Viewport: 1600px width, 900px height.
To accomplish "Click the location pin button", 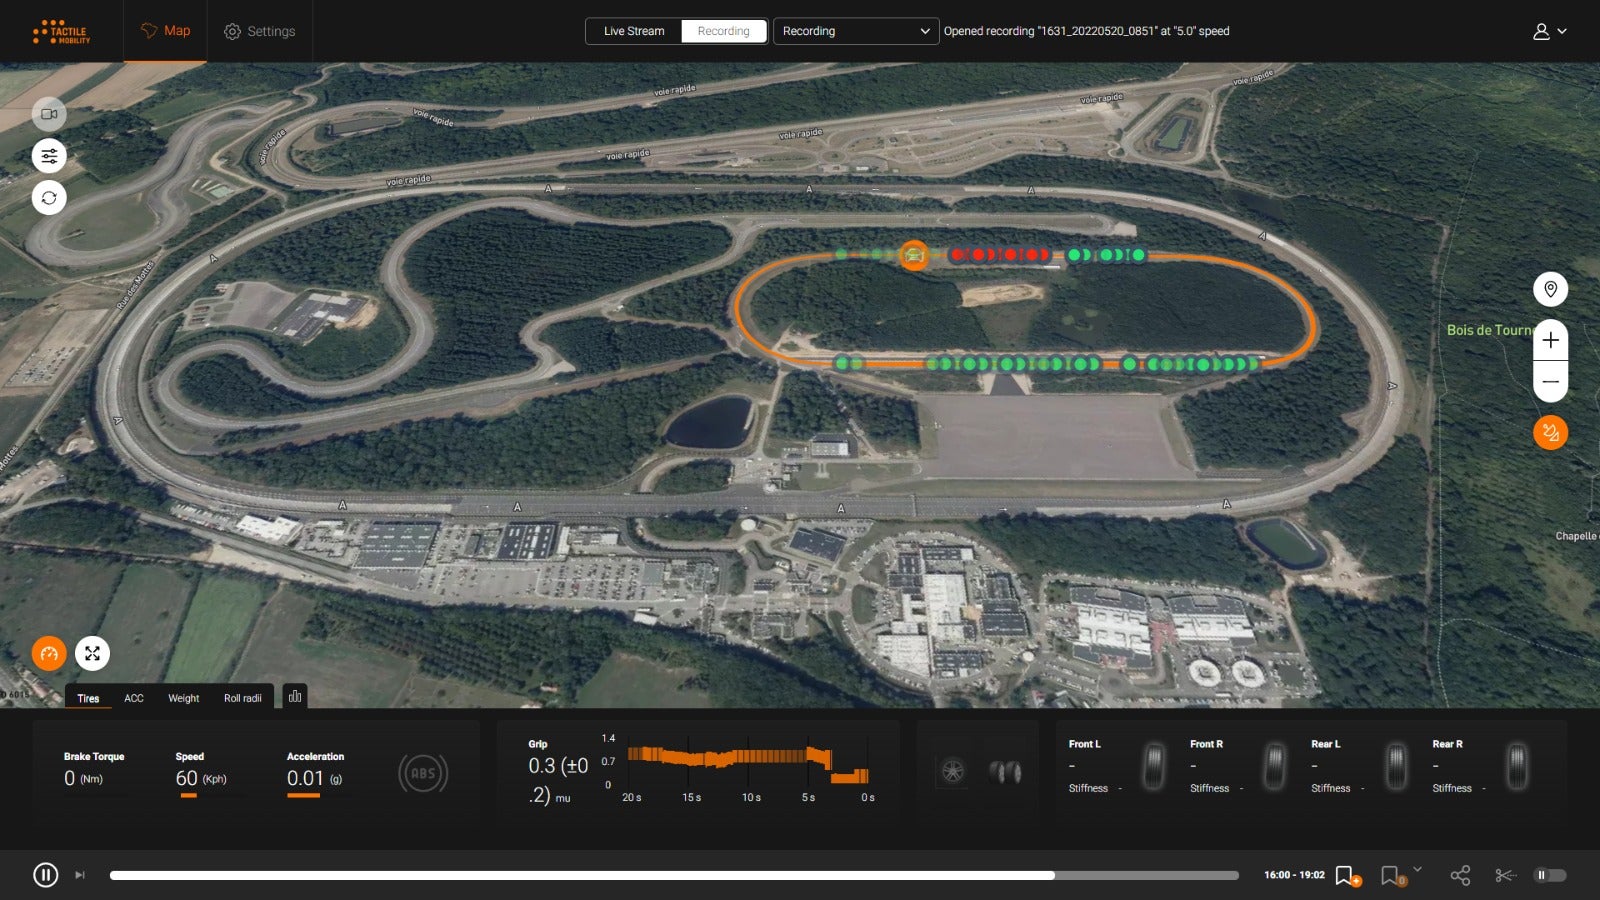I will coord(1550,289).
